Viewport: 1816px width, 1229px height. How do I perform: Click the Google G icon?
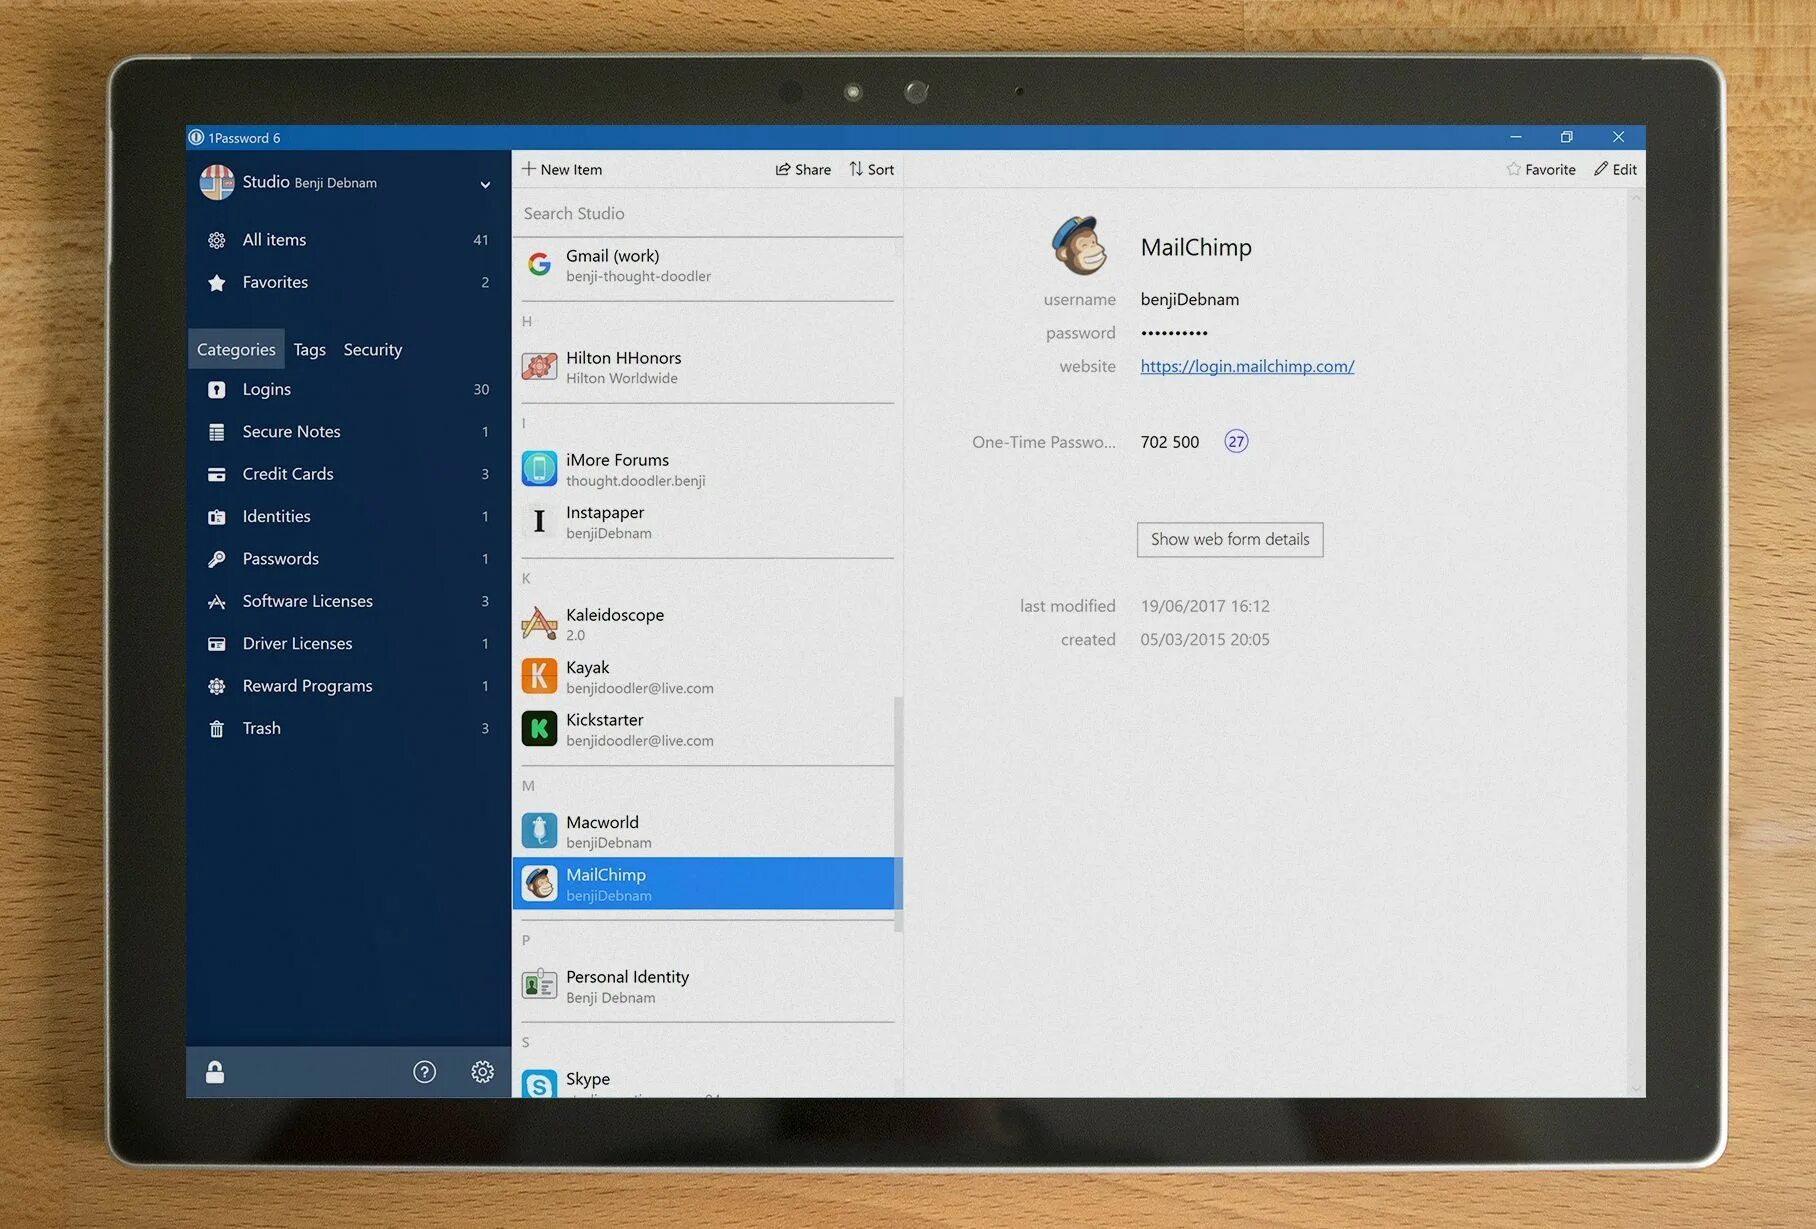click(539, 264)
